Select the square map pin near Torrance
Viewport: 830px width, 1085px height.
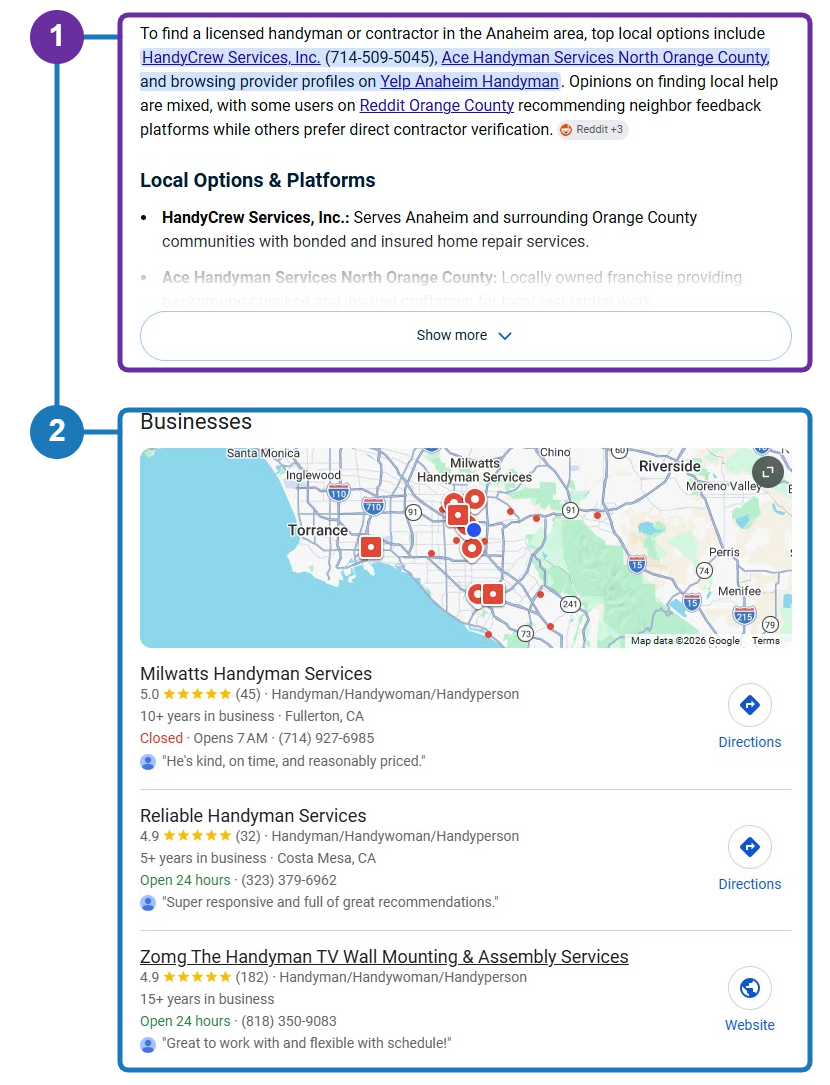(371, 547)
